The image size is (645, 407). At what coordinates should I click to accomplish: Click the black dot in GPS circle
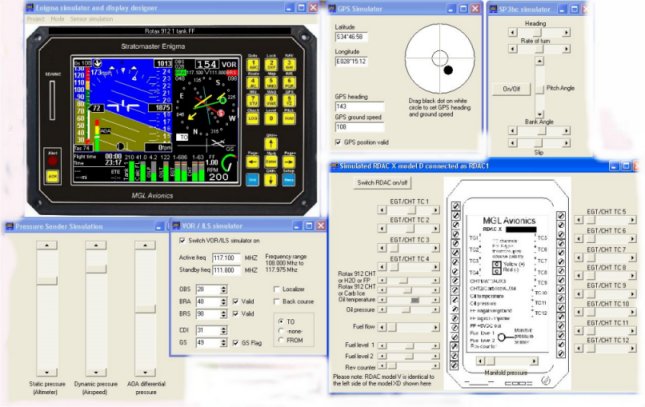pos(448,70)
